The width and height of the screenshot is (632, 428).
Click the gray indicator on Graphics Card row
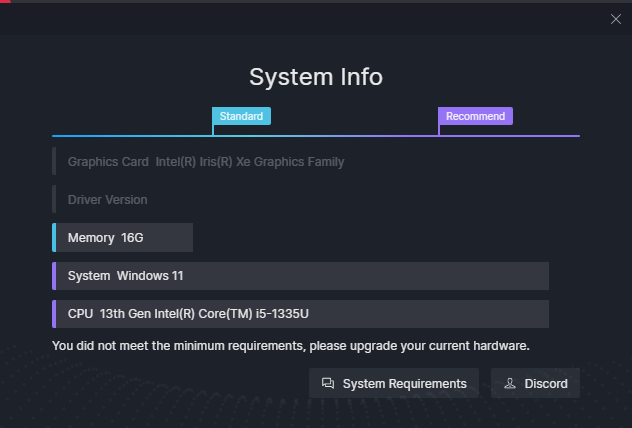54,162
